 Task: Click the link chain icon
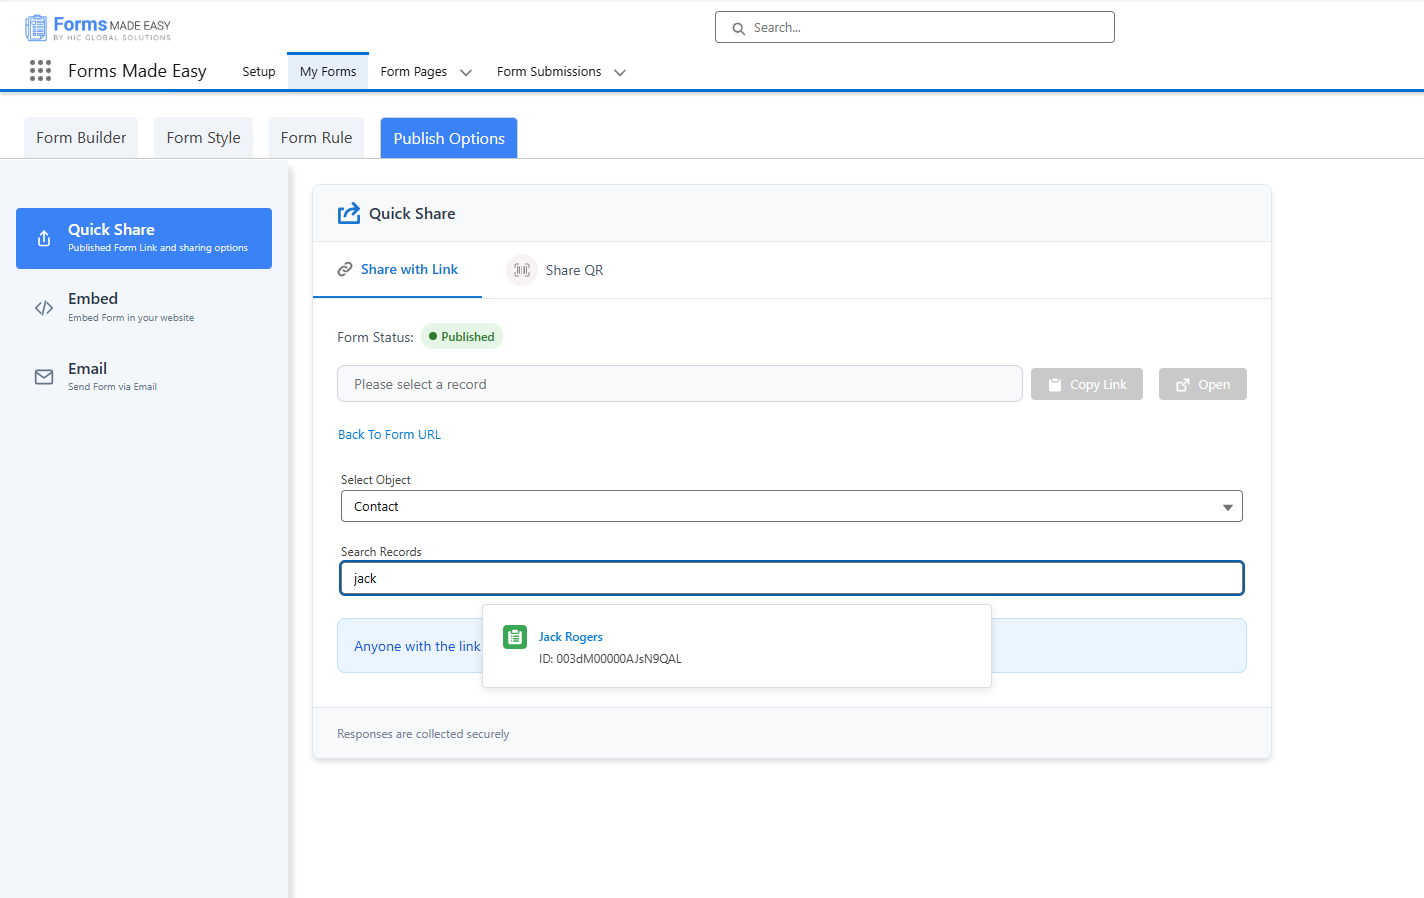coord(345,269)
